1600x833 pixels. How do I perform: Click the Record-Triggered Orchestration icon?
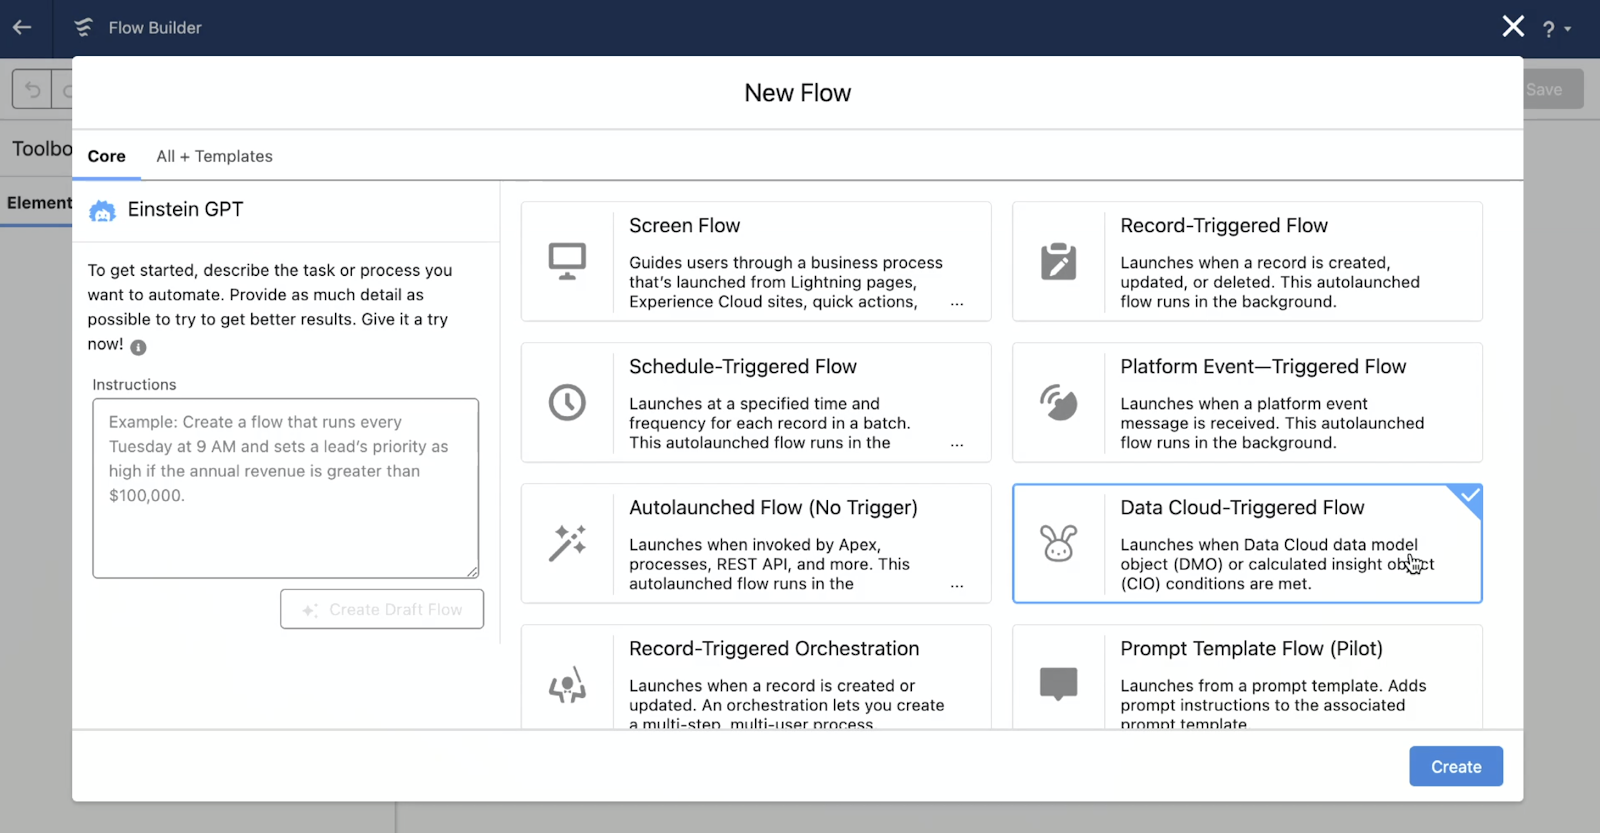(567, 684)
